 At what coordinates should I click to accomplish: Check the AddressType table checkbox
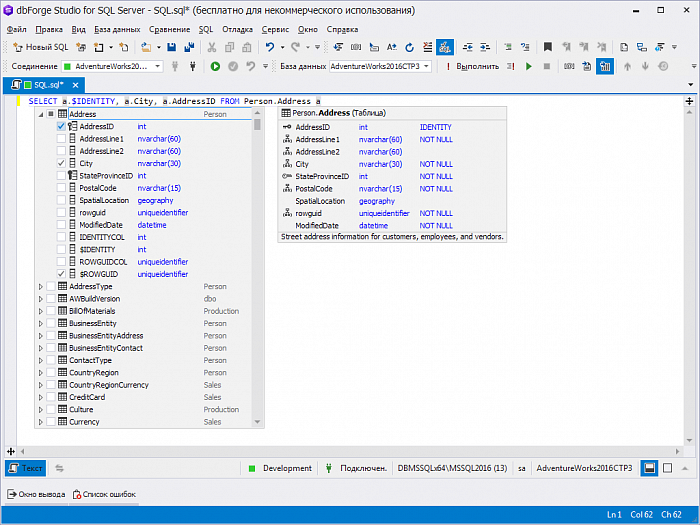coord(51,286)
